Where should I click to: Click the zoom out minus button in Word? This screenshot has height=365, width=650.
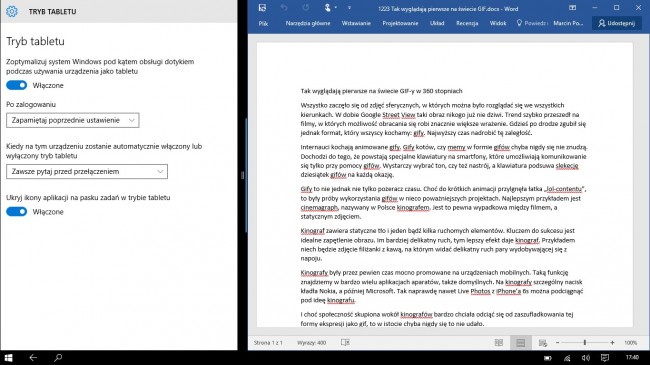point(558,343)
